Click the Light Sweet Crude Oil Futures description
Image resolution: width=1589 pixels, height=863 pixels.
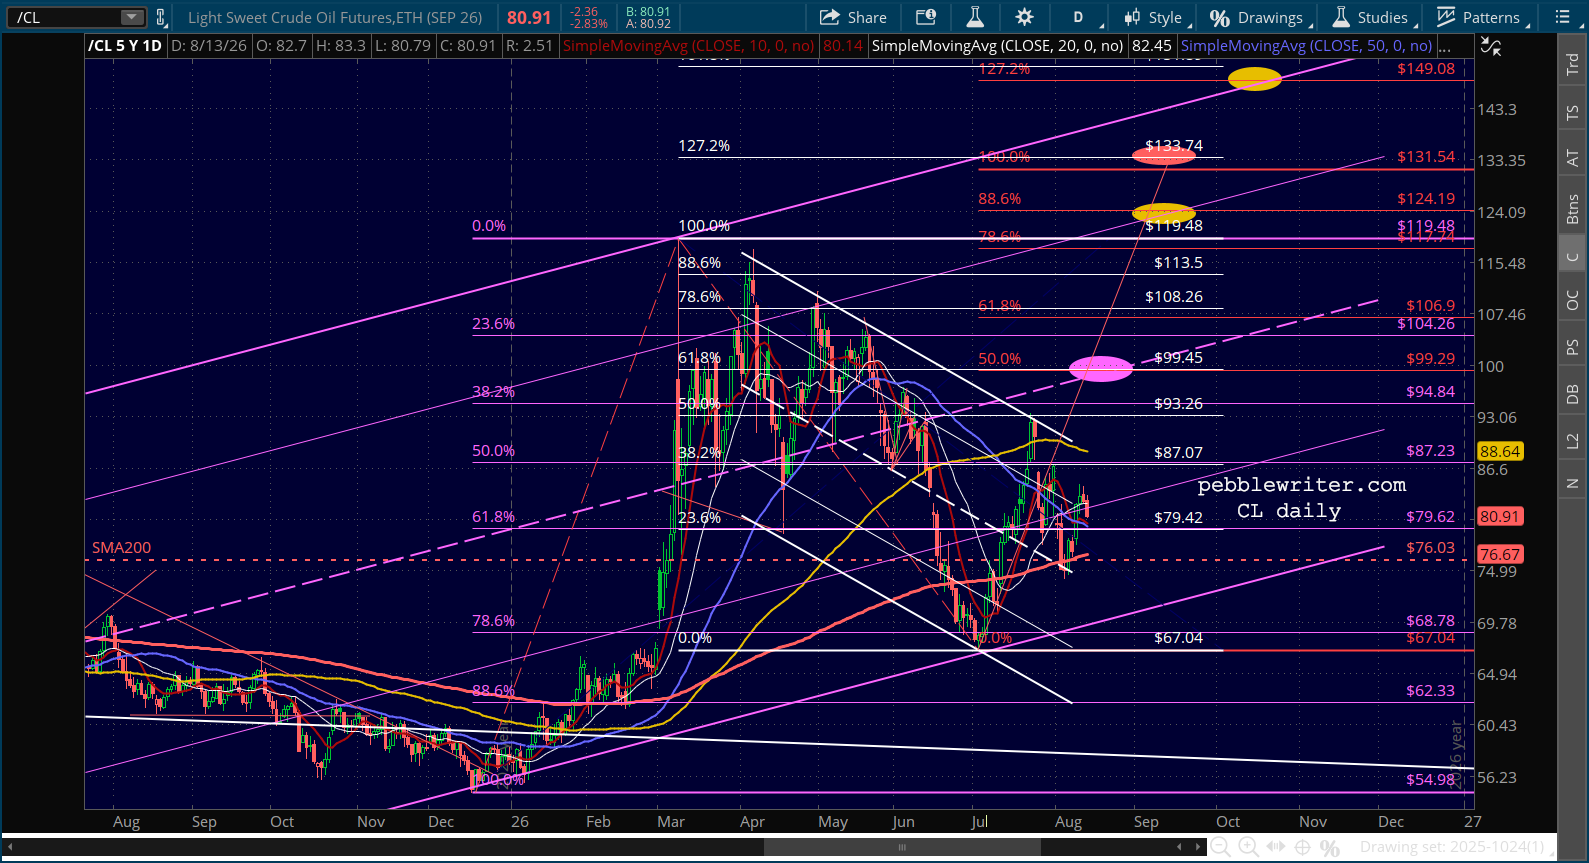pyautogui.click(x=335, y=17)
